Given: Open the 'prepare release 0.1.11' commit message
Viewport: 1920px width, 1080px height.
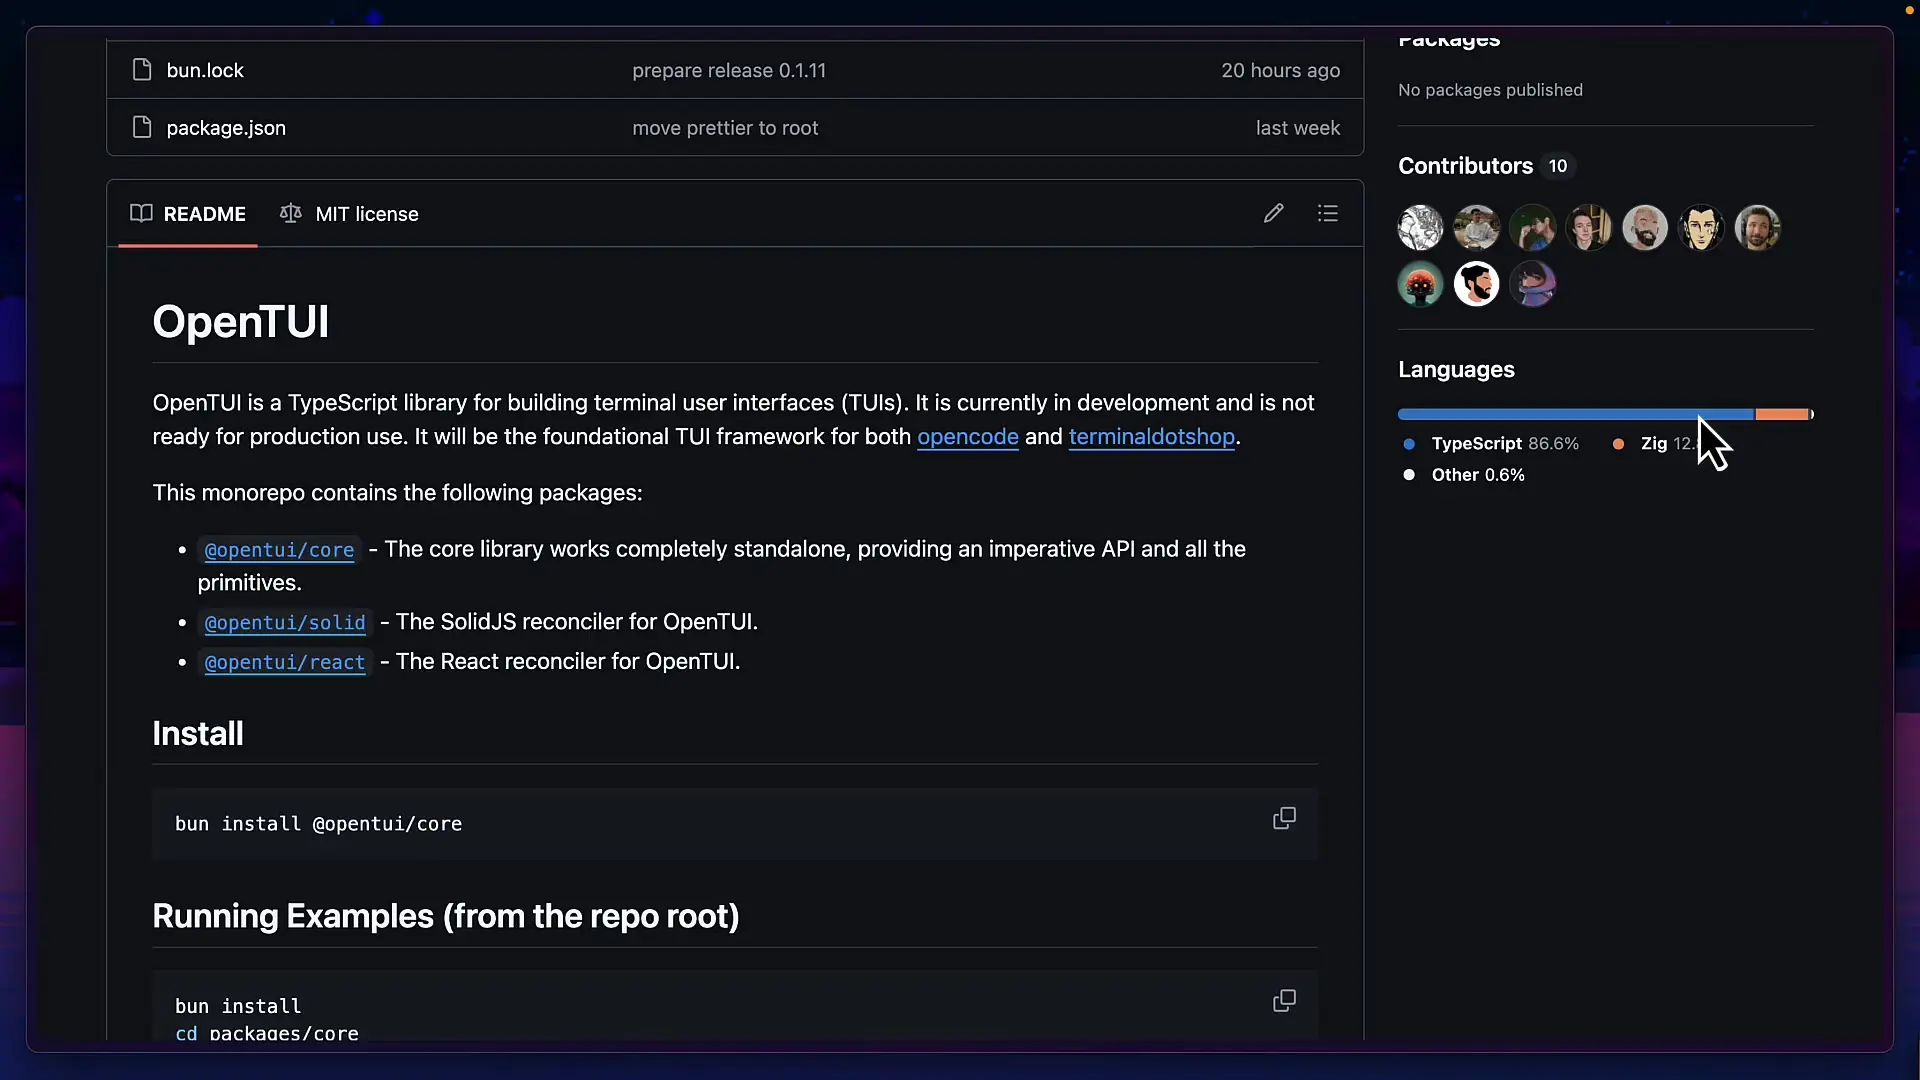Looking at the screenshot, I should coord(728,71).
